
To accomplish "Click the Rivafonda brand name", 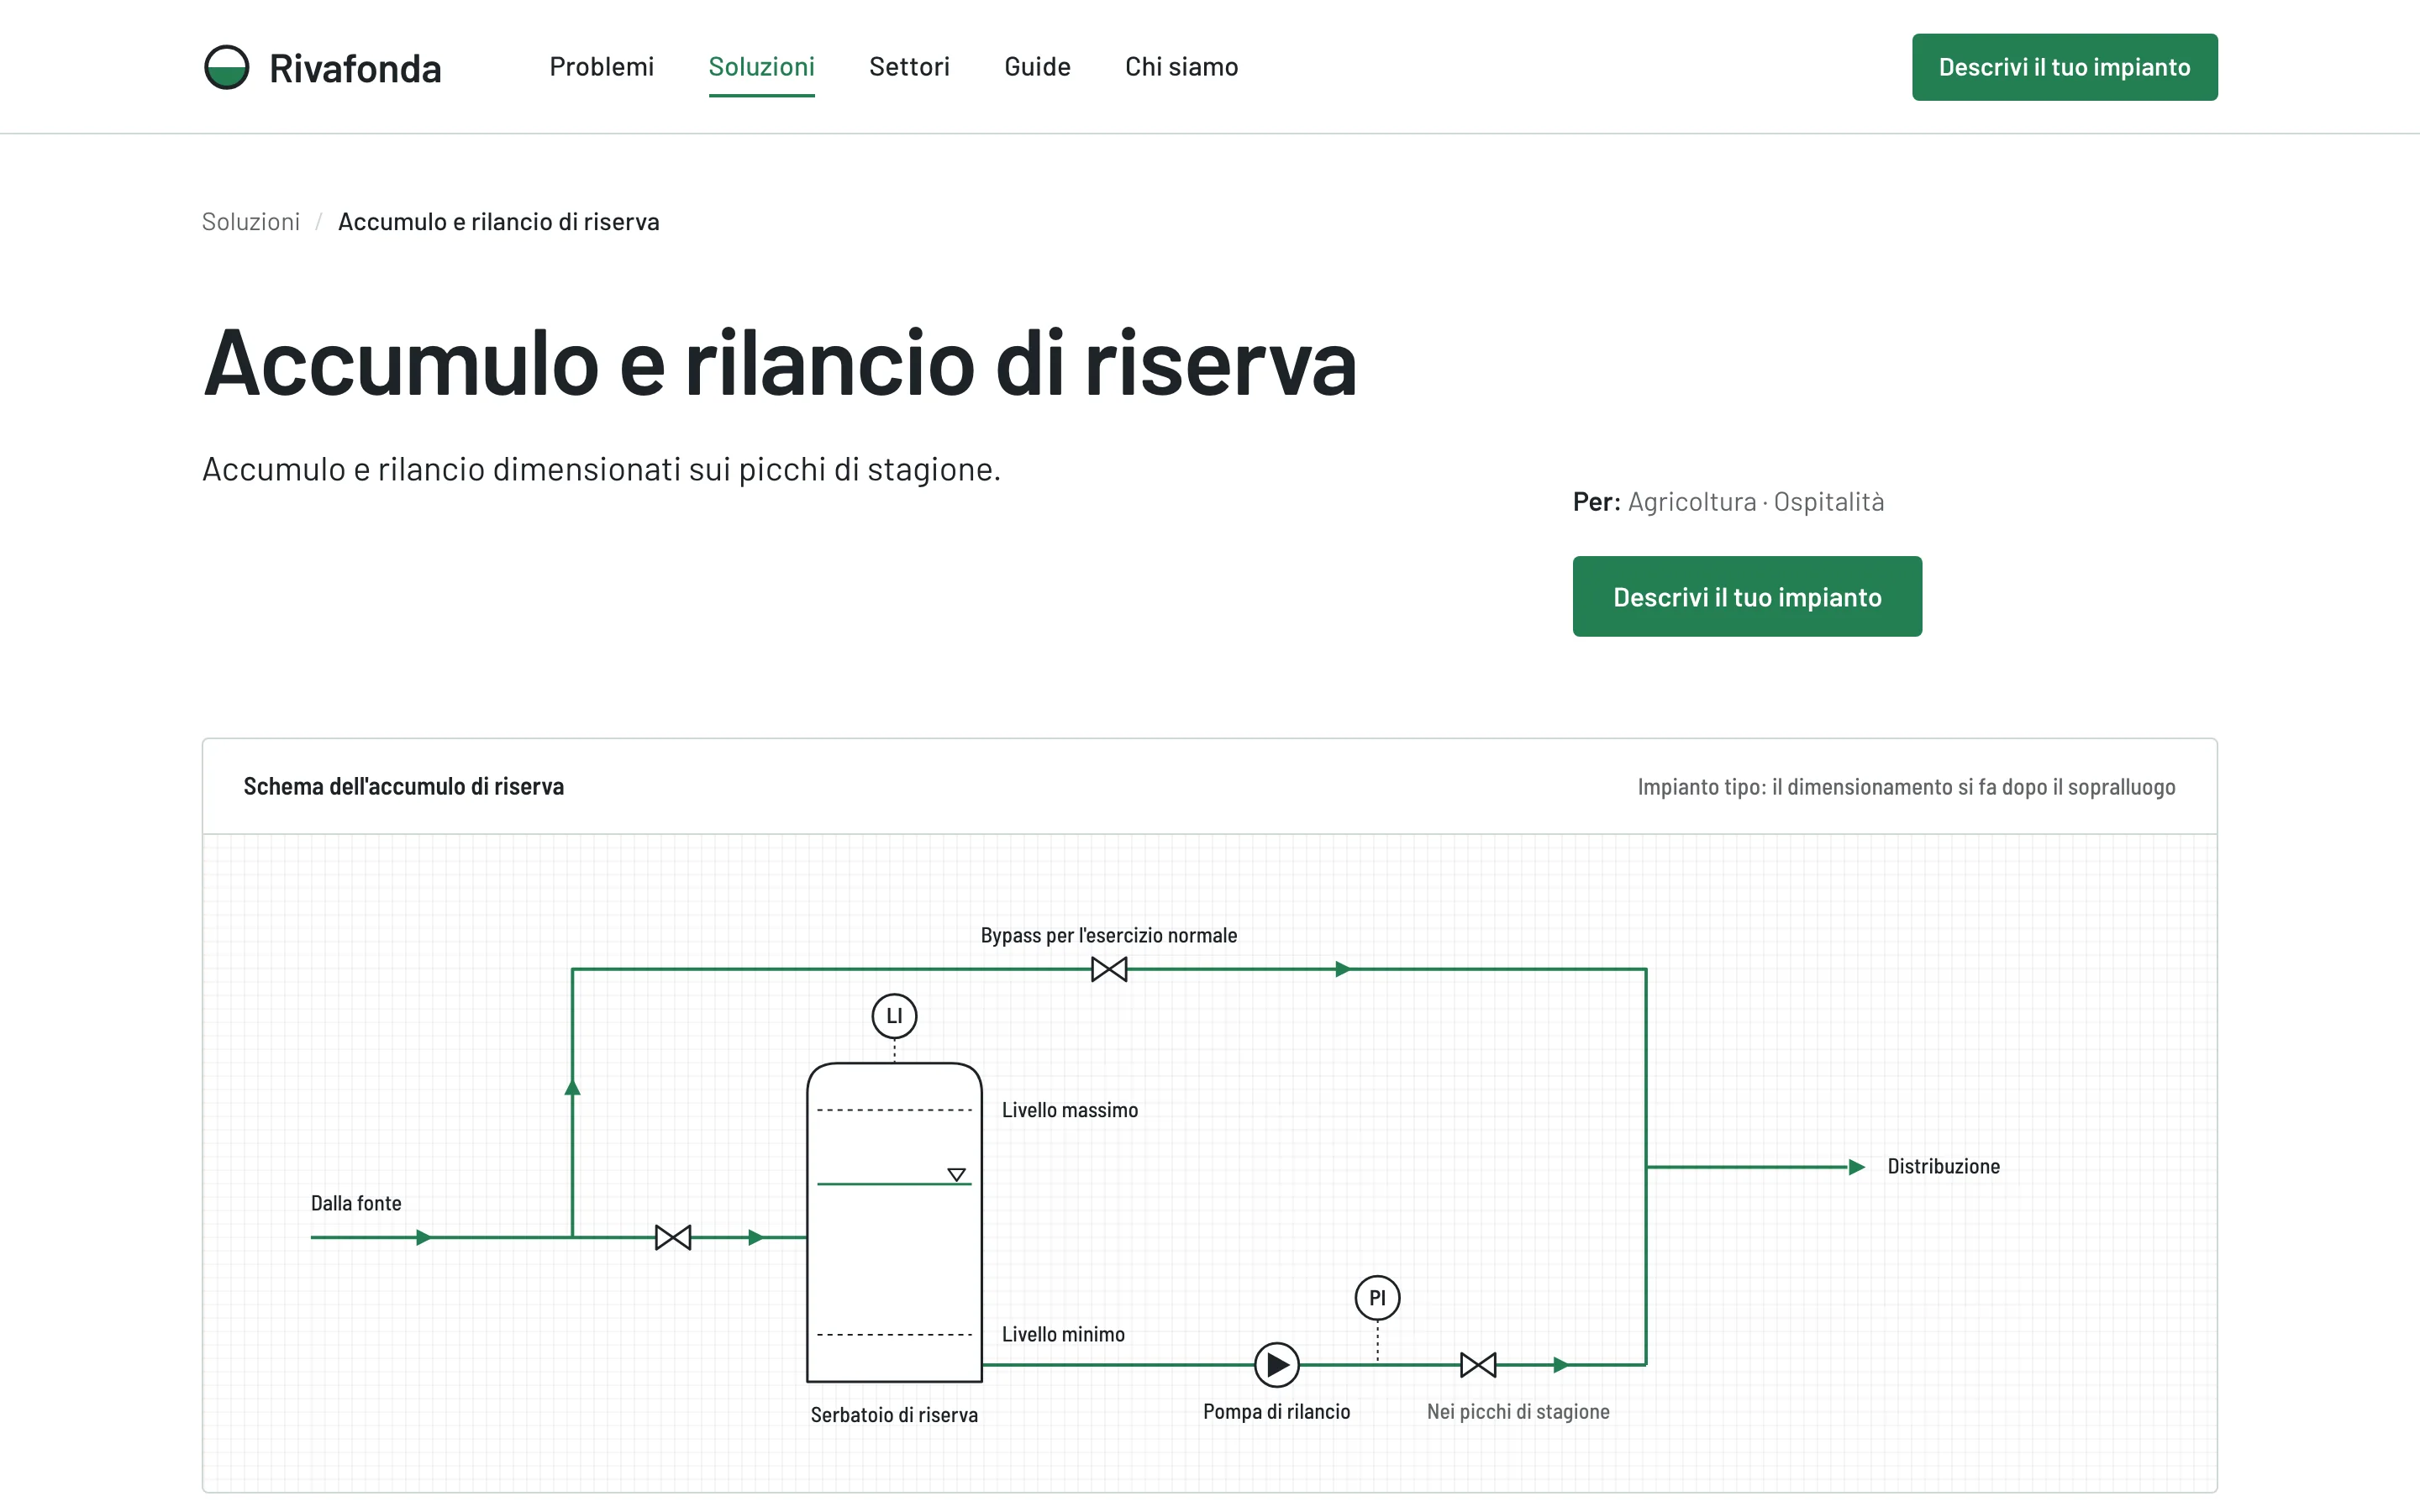I will 355,68.
